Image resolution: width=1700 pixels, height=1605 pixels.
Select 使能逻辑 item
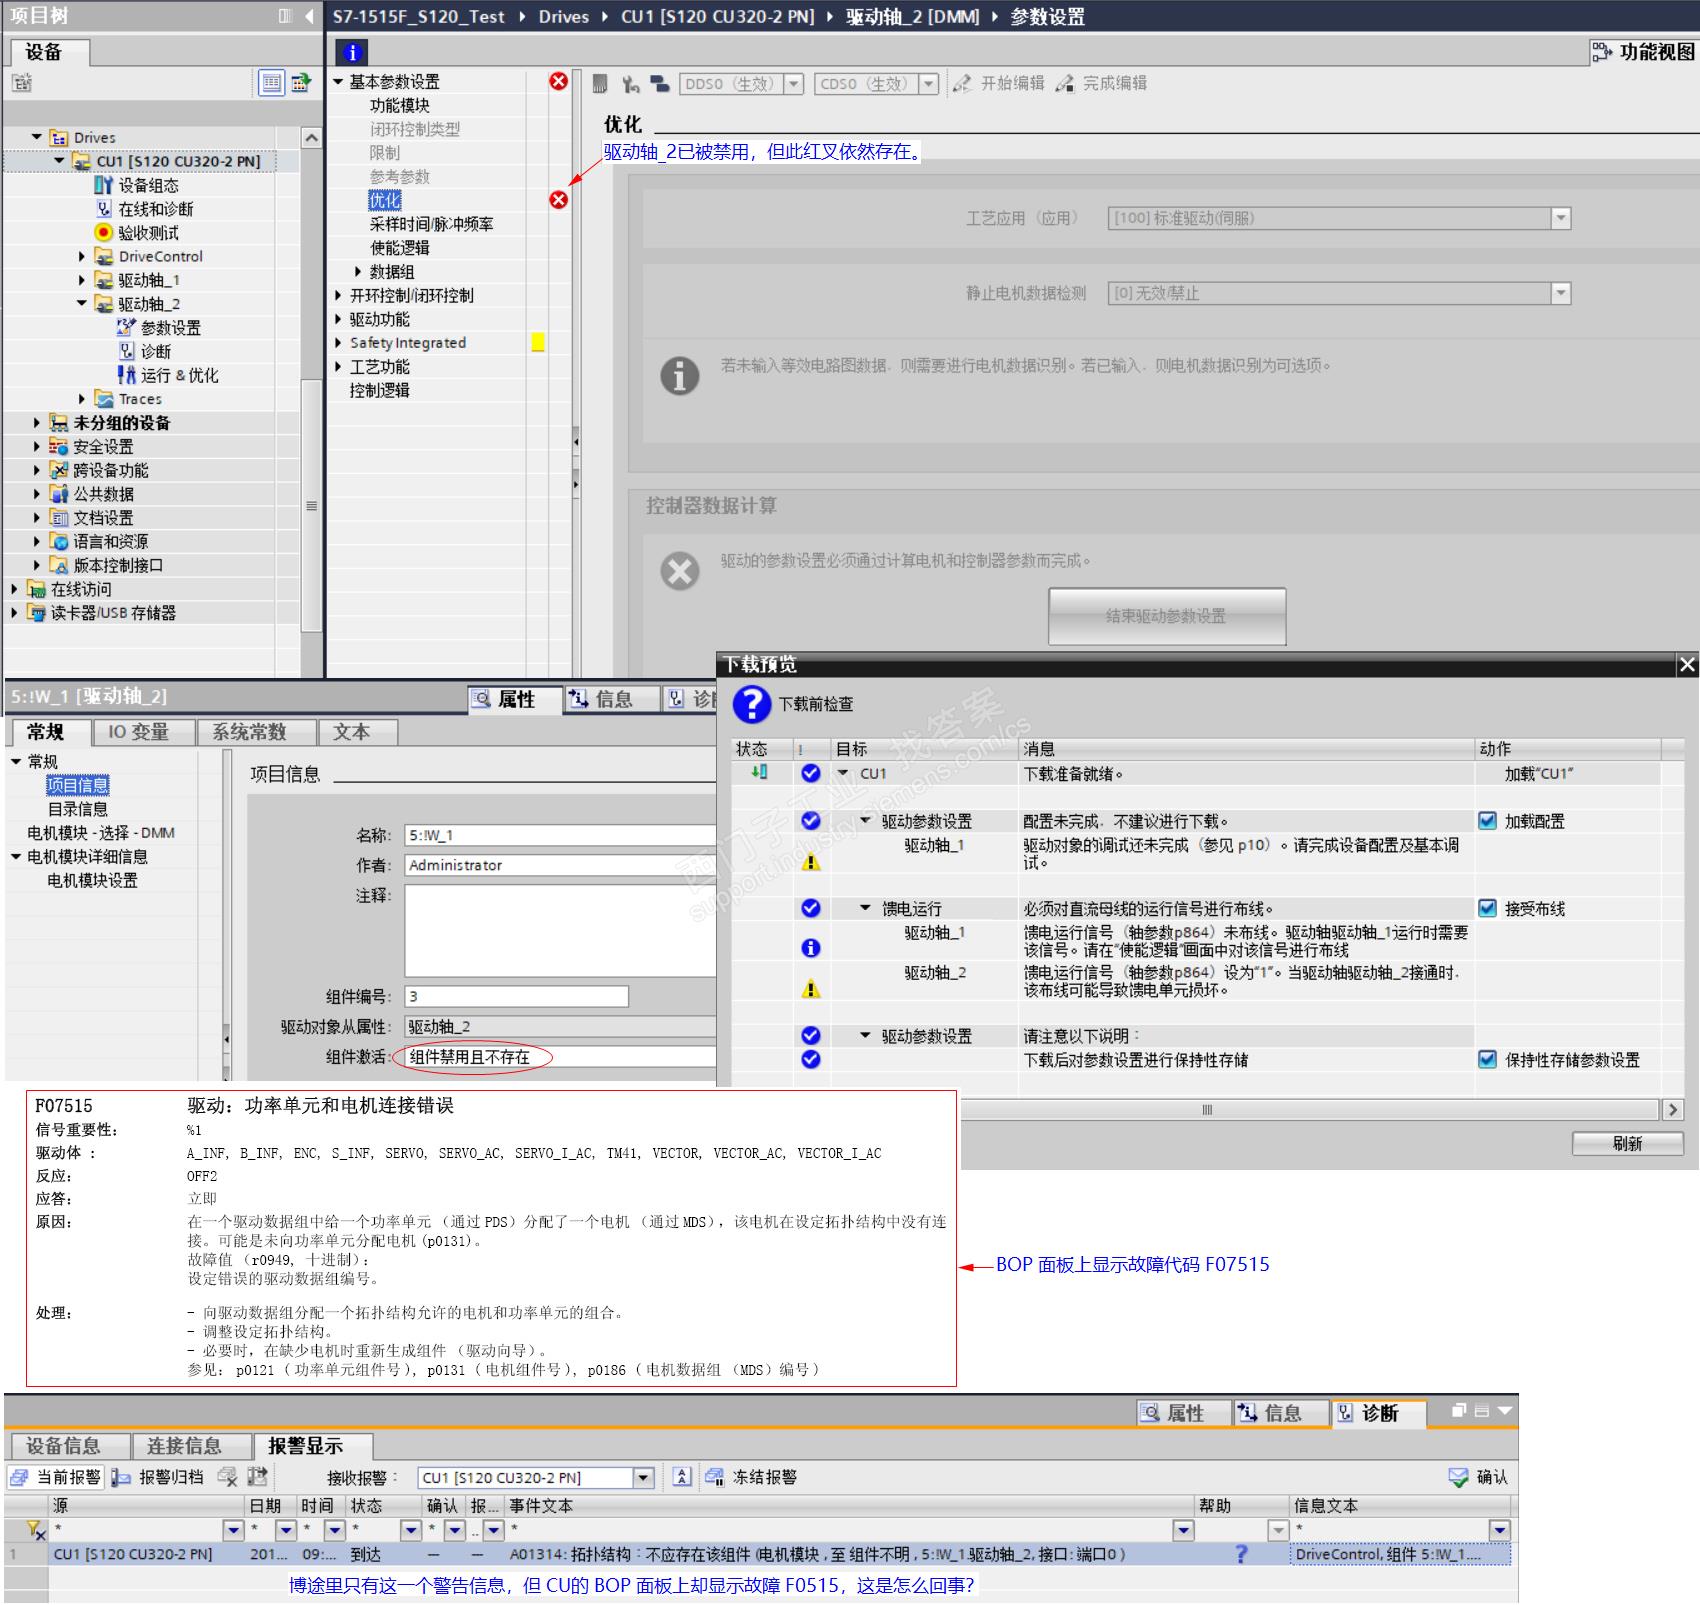click(x=400, y=248)
